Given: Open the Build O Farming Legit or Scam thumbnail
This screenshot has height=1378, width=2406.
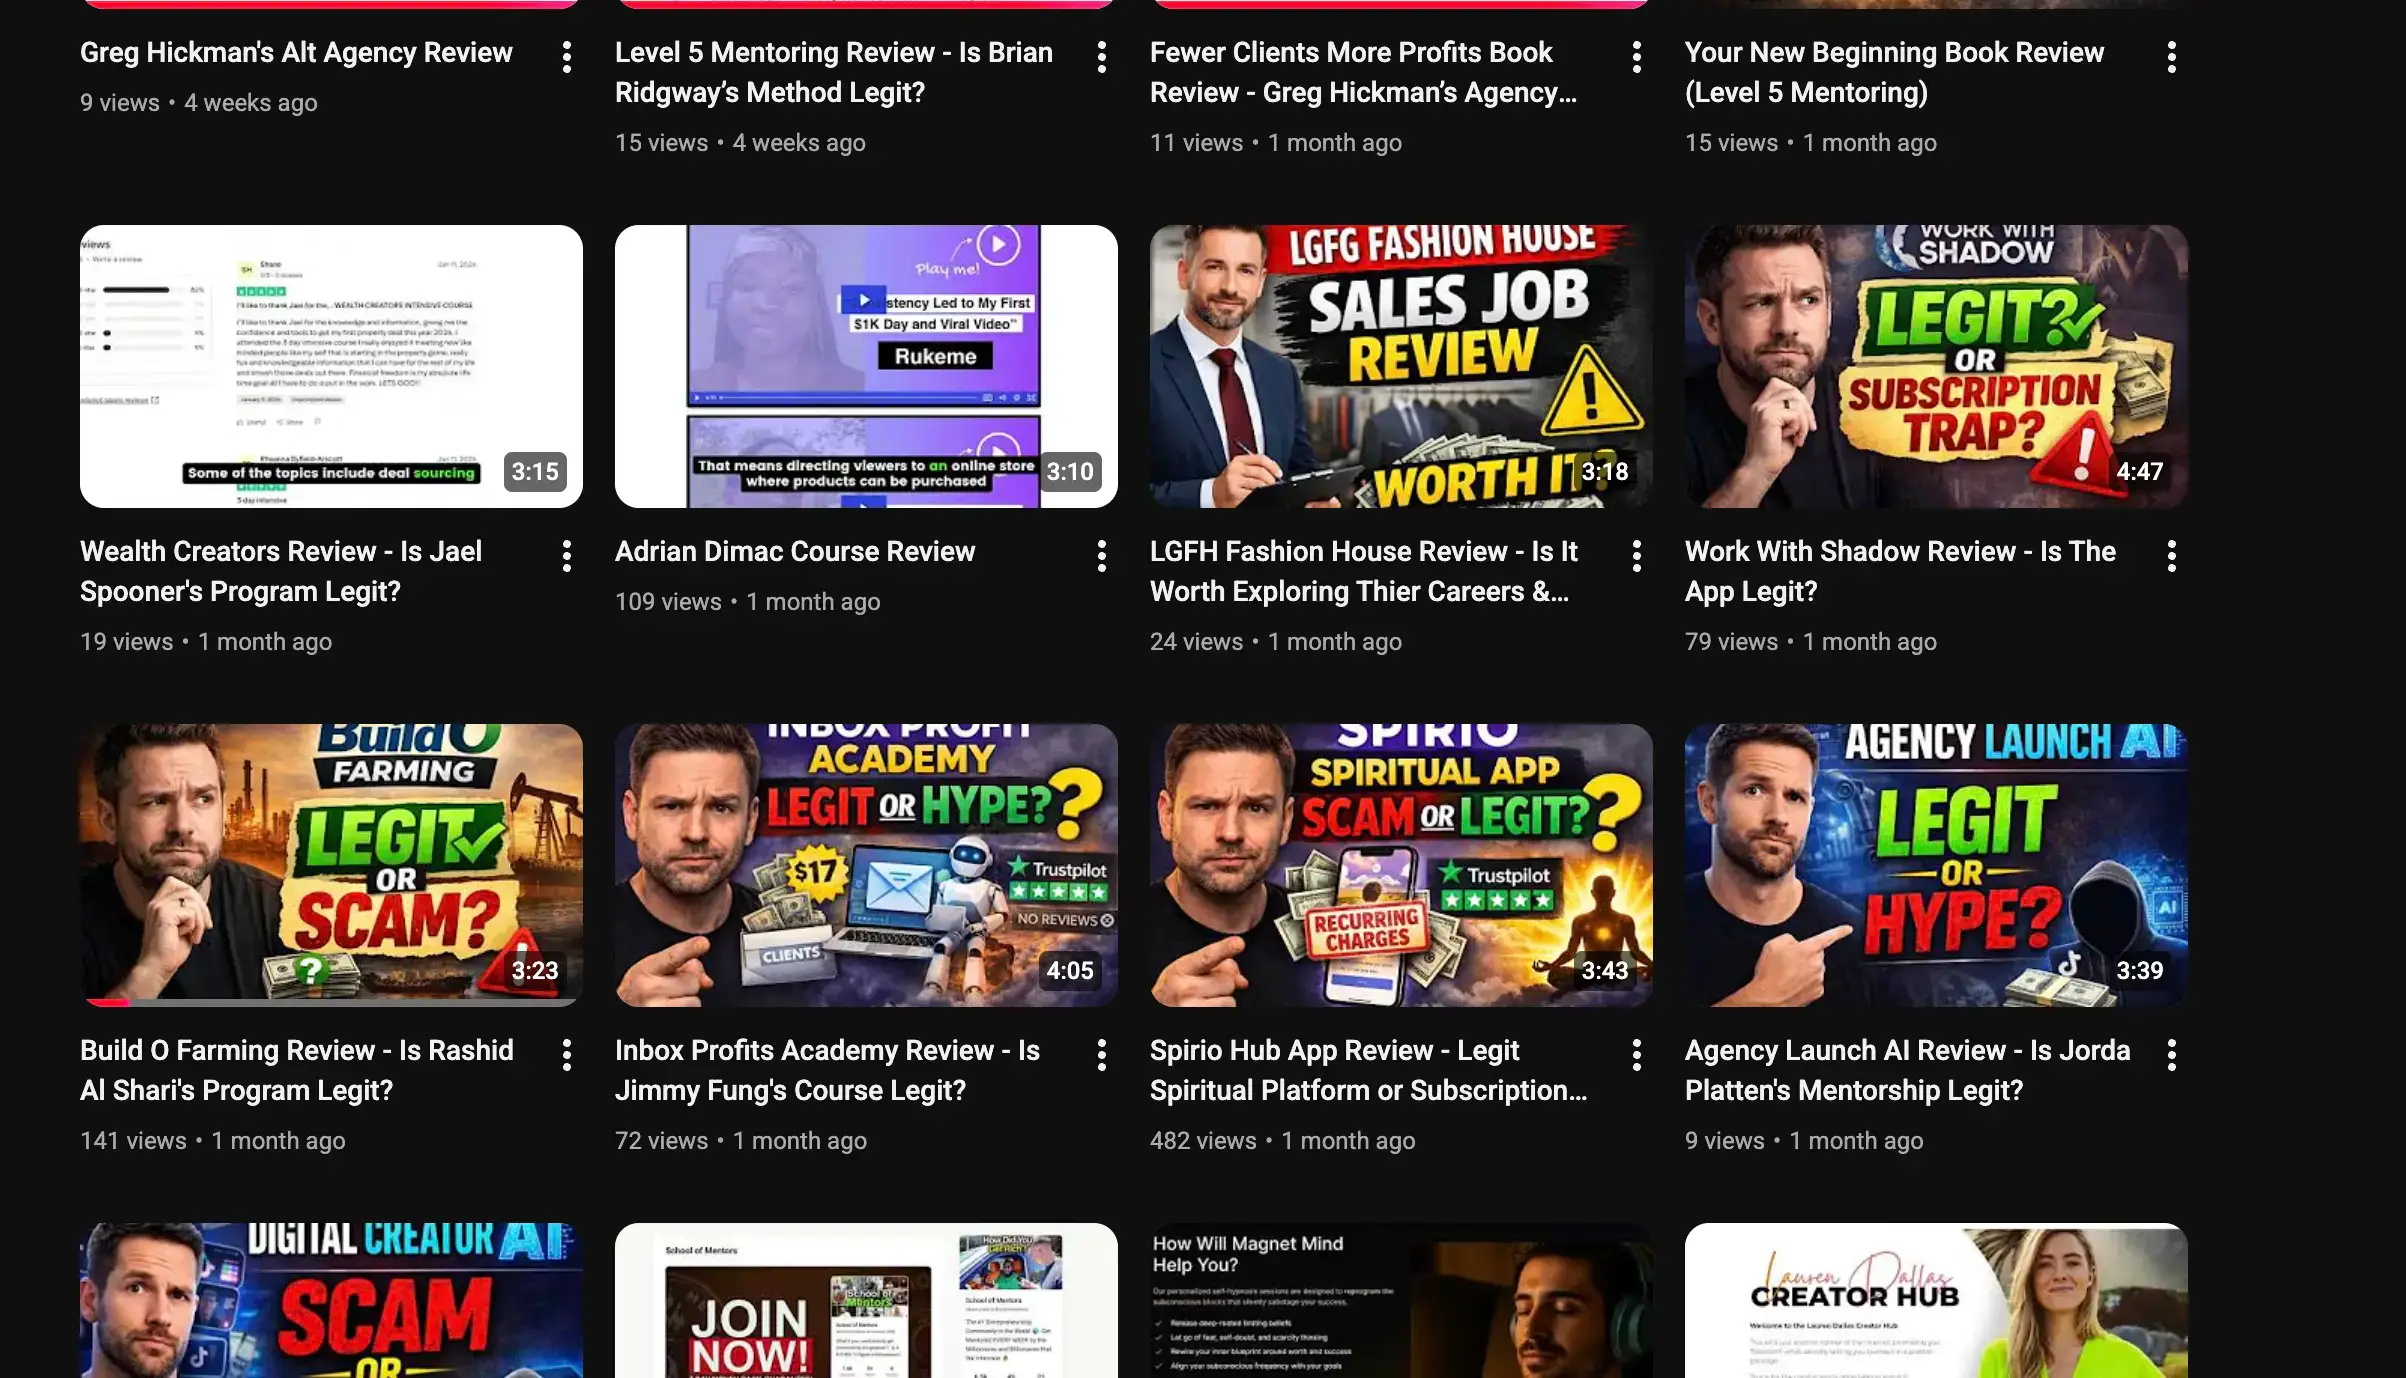Looking at the screenshot, I should 331,865.
